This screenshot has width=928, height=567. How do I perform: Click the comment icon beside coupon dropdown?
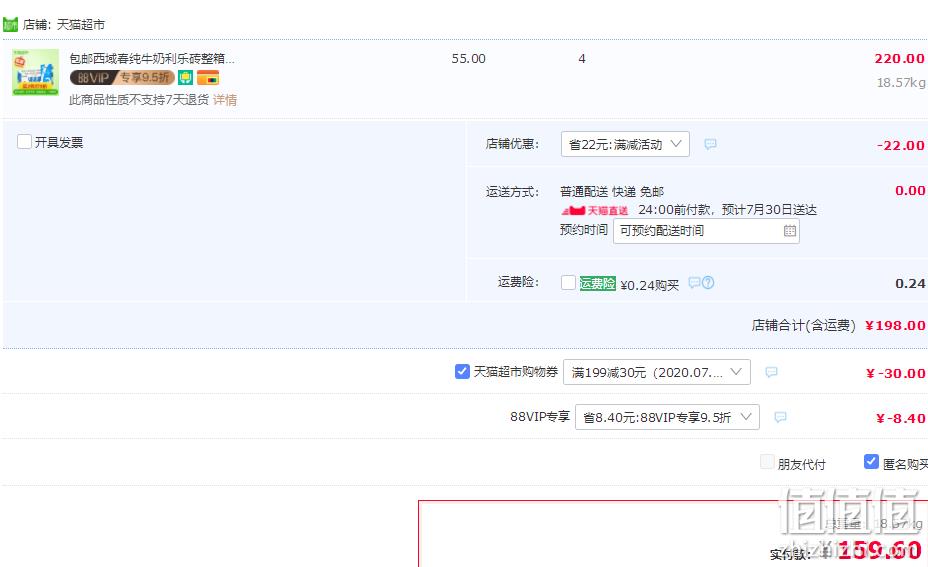(771, 372)
